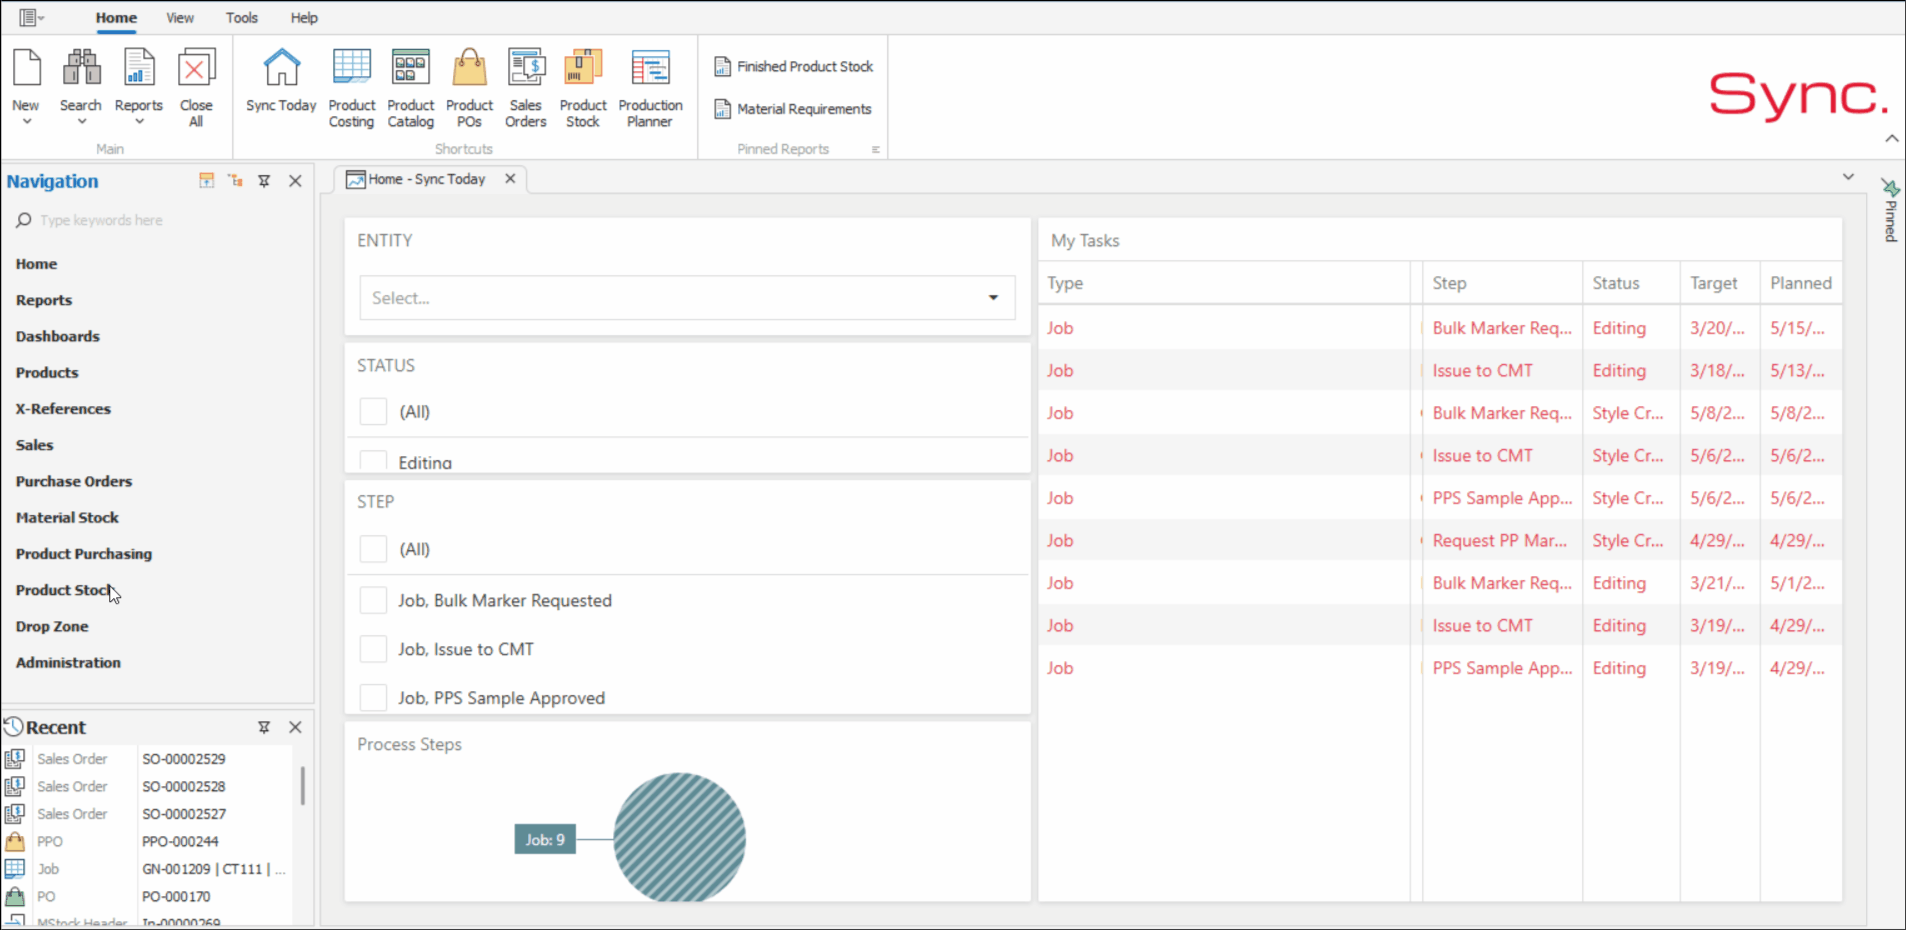Close the Recent panel

[295, 727]
